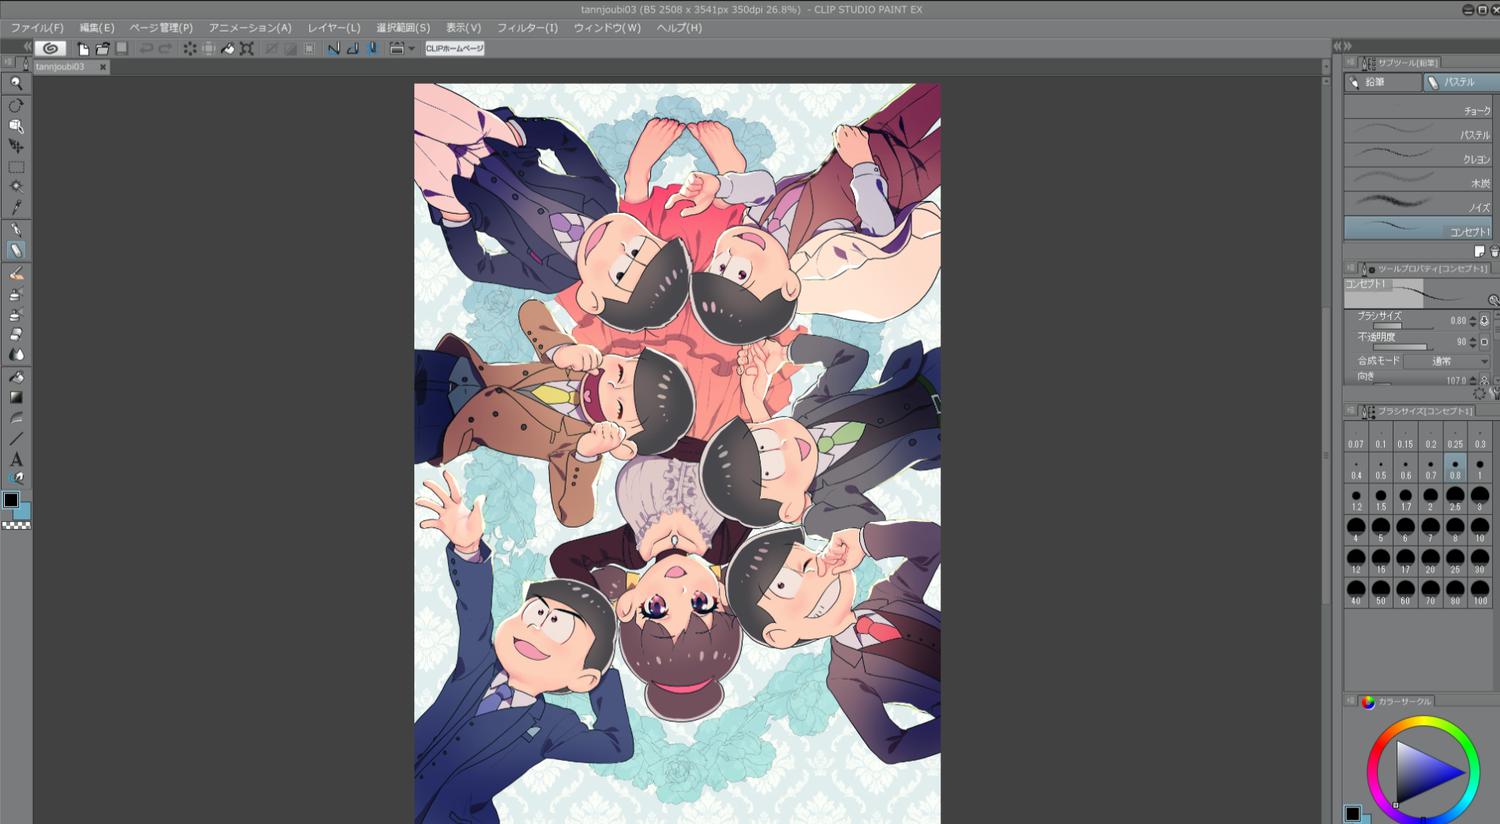
Task: Select the Operation (object) tool
Action: (16, 126)
